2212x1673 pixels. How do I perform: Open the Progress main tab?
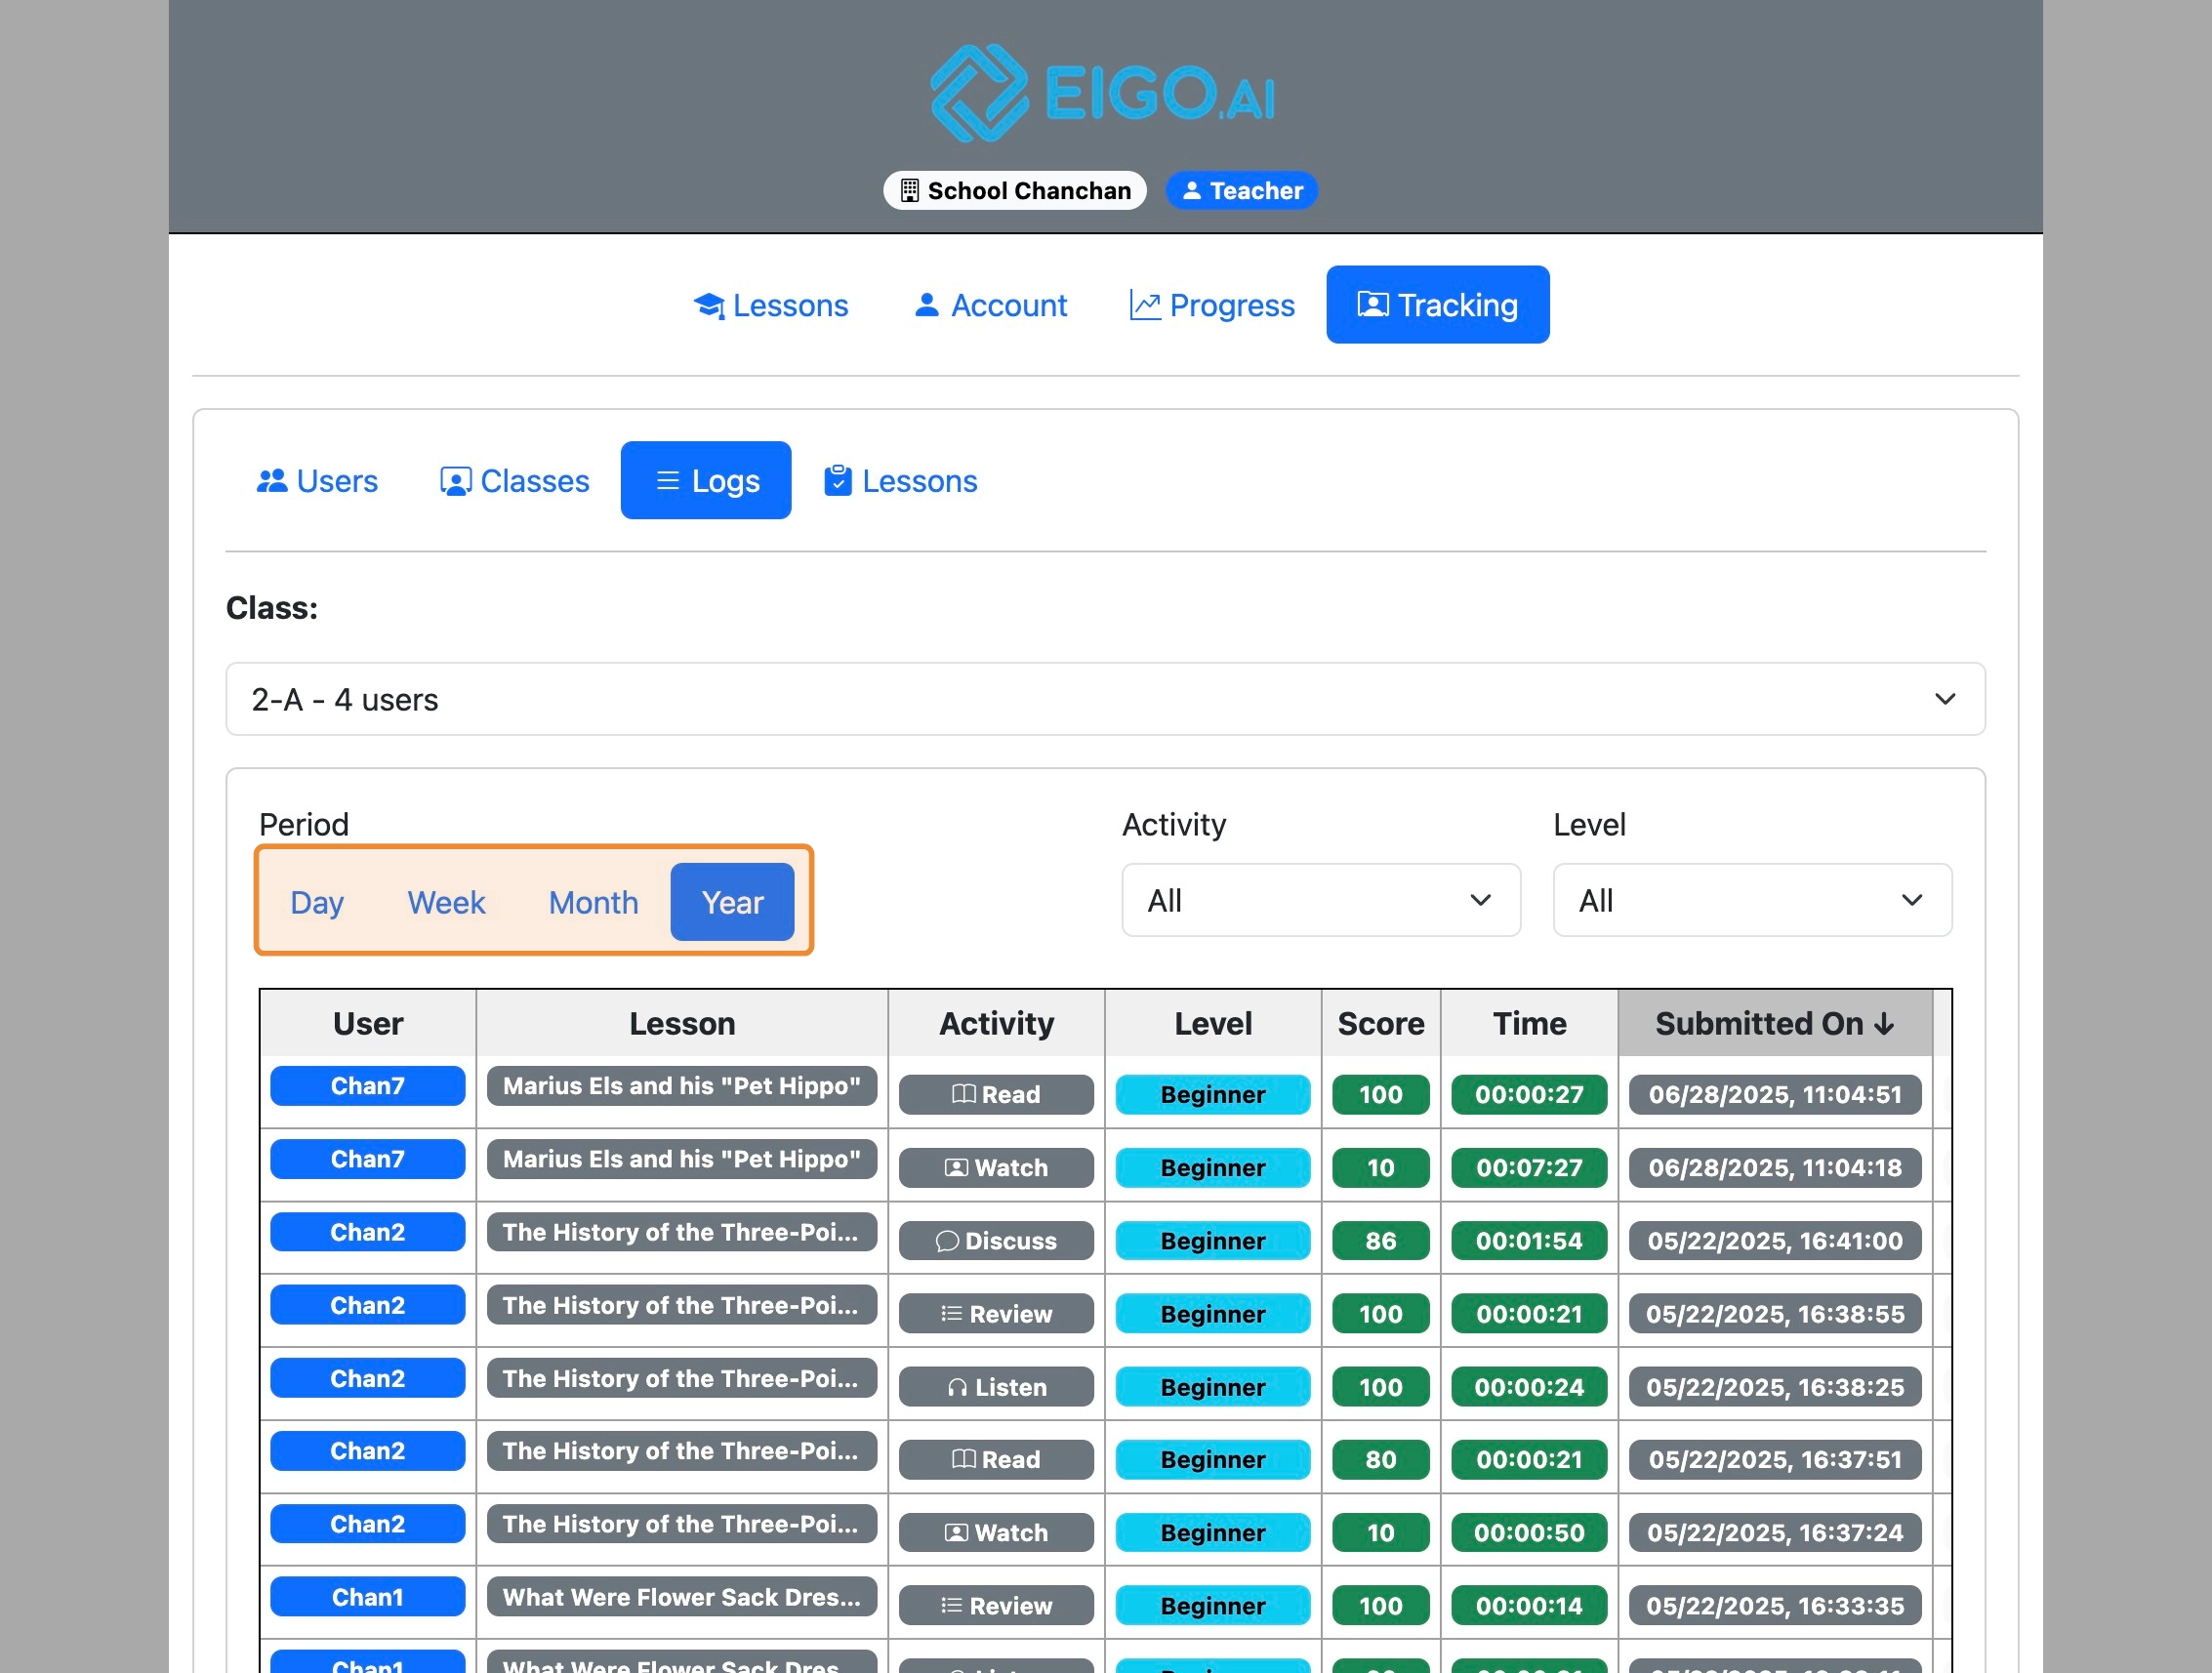(1212, 305)
